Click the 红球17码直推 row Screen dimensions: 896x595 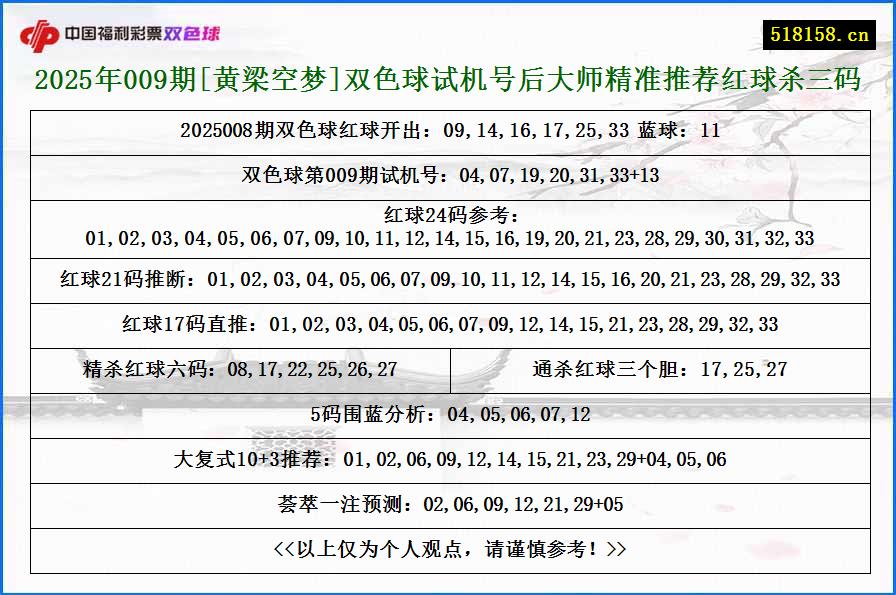448,323
